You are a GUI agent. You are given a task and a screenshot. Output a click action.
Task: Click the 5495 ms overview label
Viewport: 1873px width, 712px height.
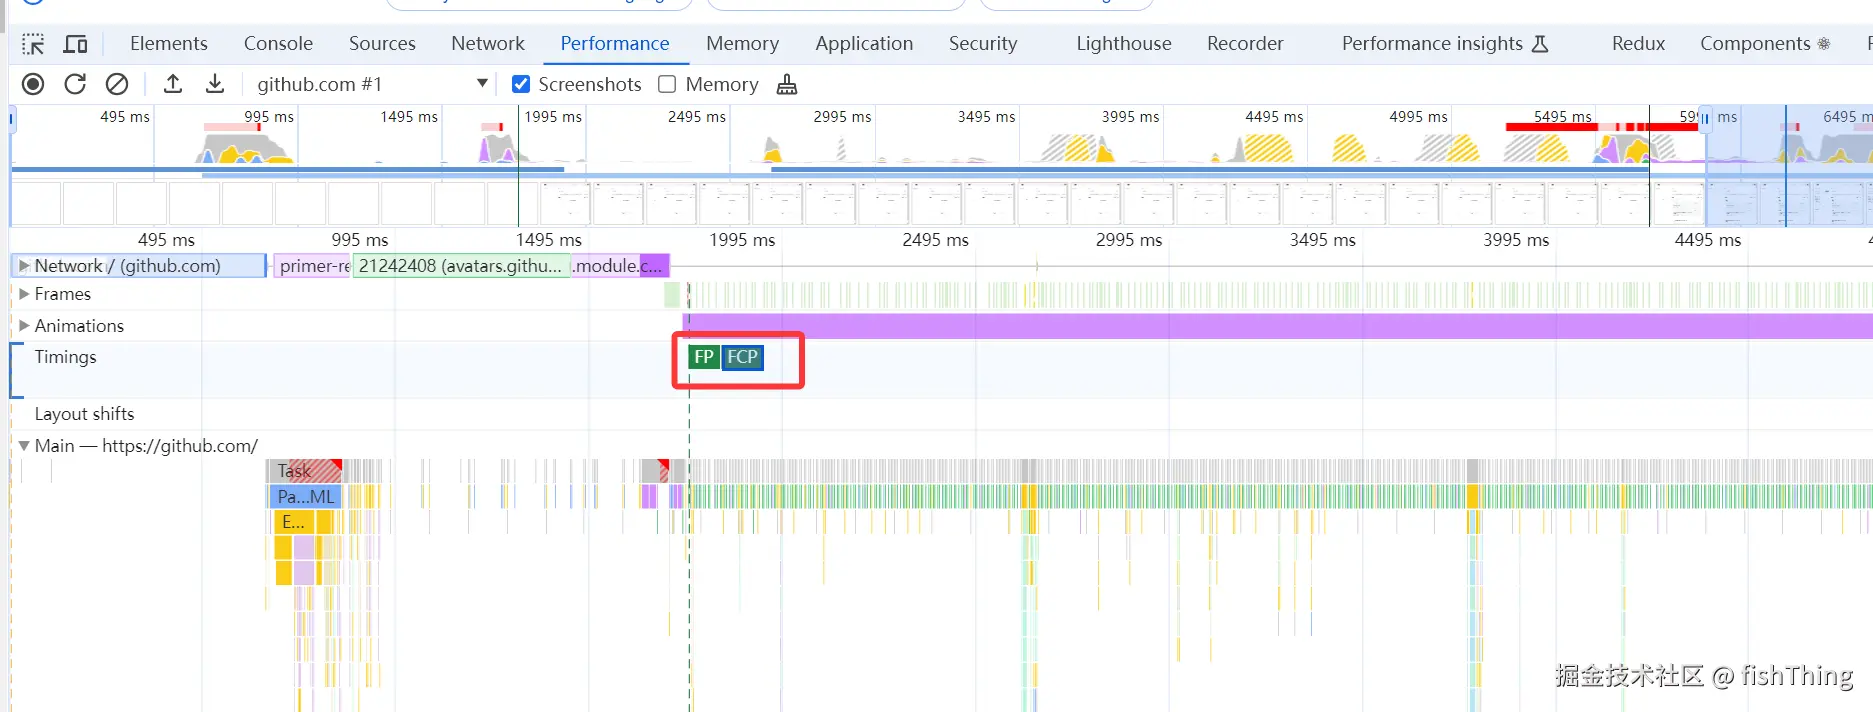point(1562,117)
